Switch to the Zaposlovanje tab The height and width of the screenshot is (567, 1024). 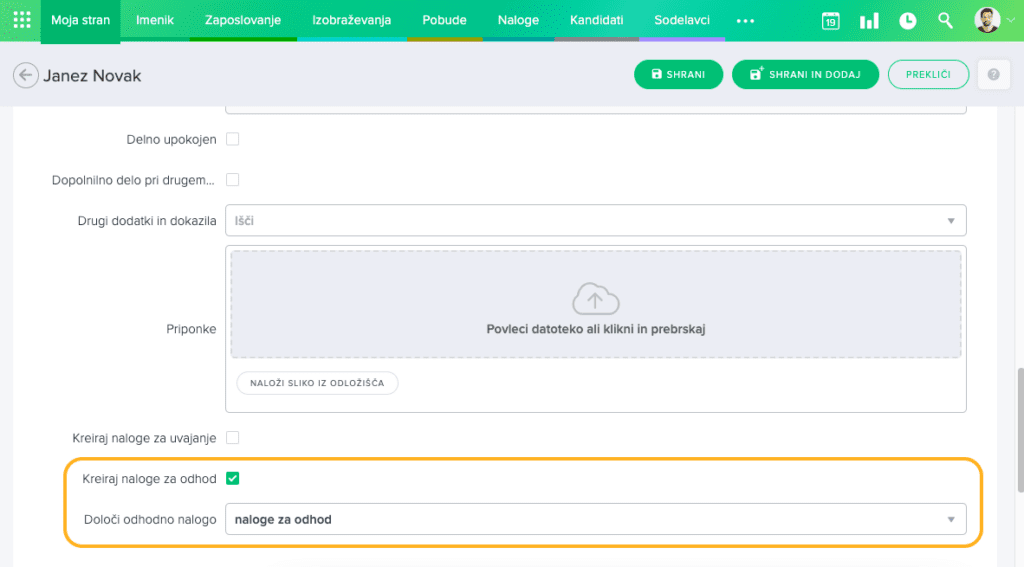(x=242, y=20)
